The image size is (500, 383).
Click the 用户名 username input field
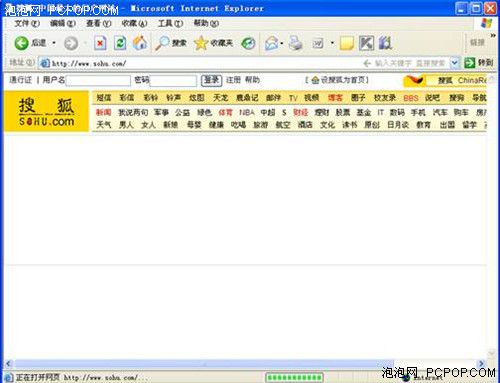tap(98, 81)
